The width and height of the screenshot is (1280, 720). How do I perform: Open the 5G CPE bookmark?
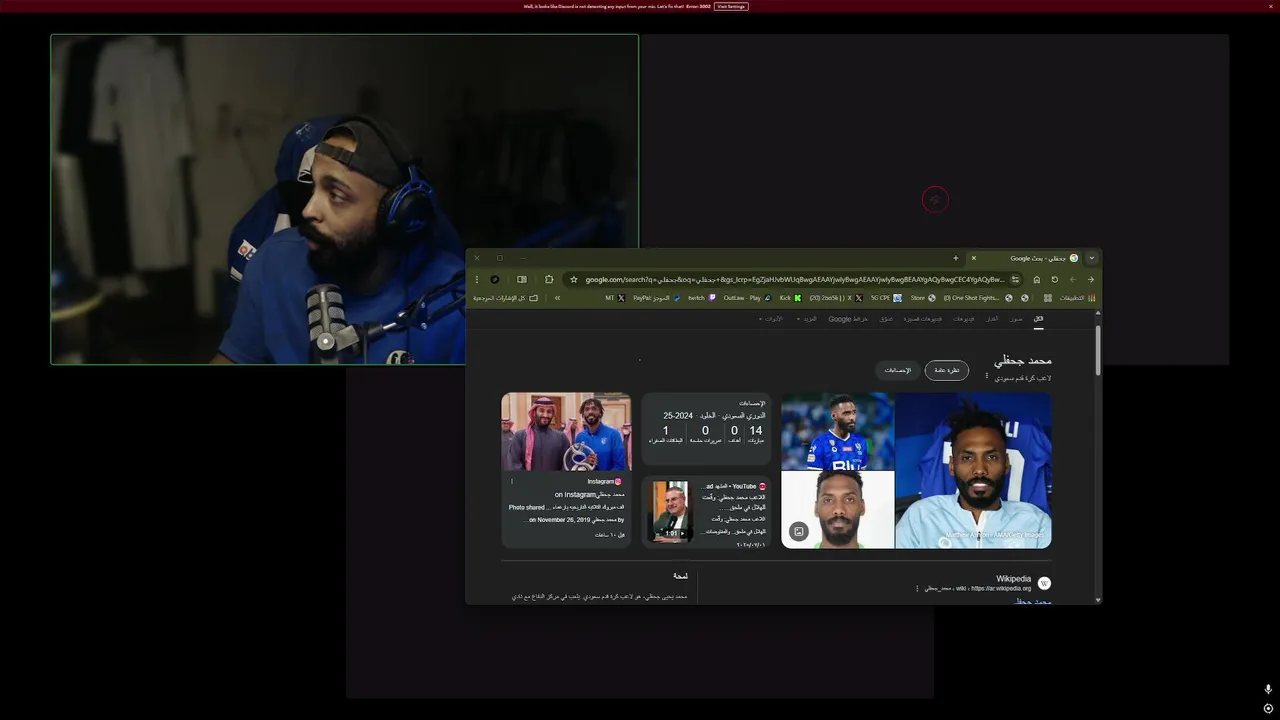pos(886,298)
